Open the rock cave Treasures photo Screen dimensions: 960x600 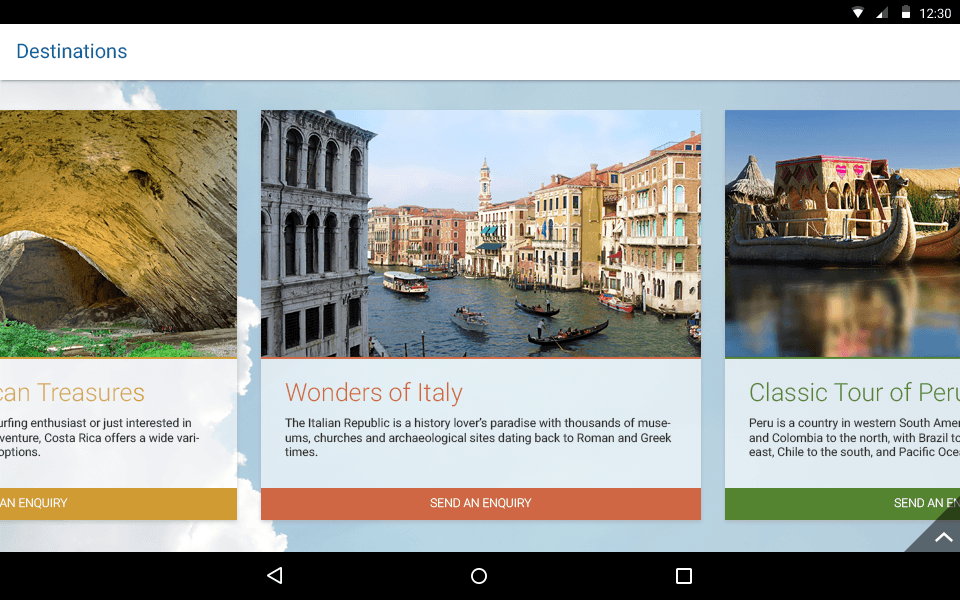click(x=118, y=233)
